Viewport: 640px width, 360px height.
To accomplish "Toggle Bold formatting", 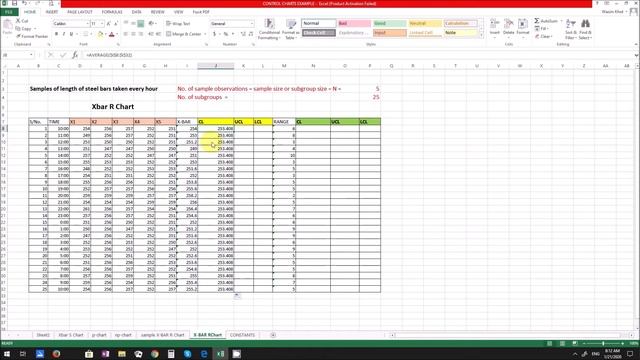I will [56, 34].
